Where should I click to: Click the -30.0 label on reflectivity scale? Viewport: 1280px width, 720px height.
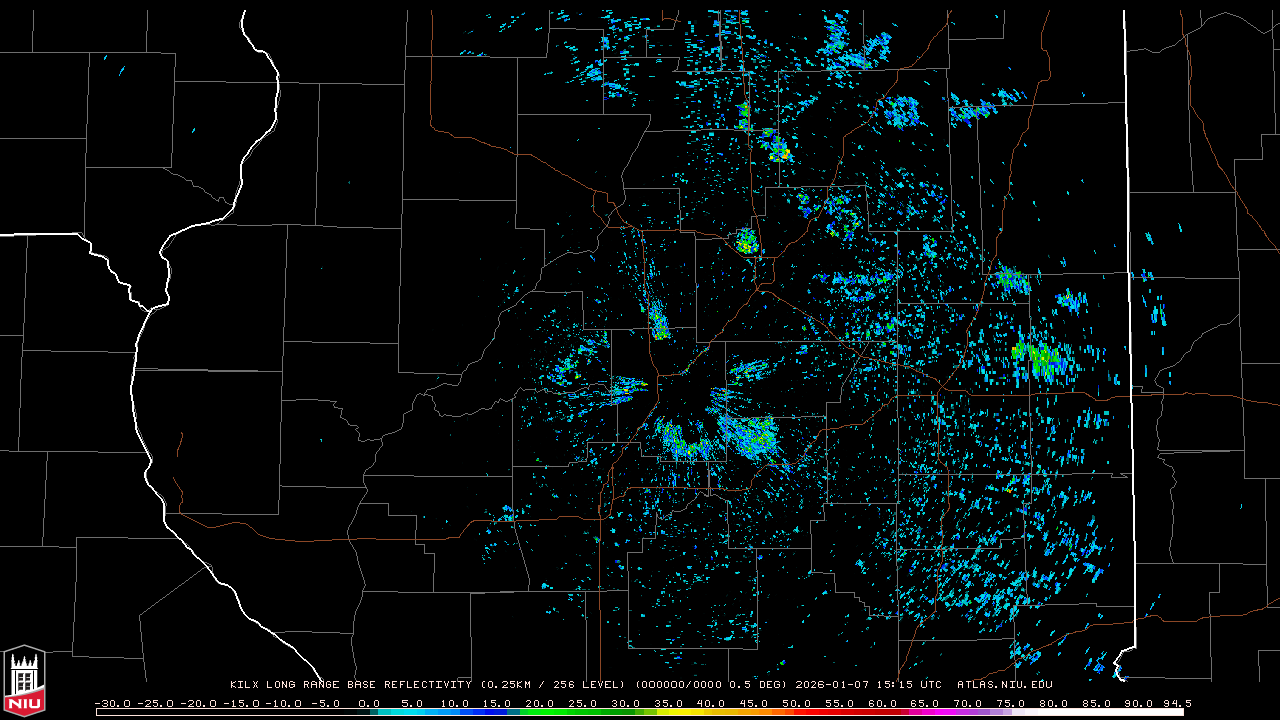(112, 703)
